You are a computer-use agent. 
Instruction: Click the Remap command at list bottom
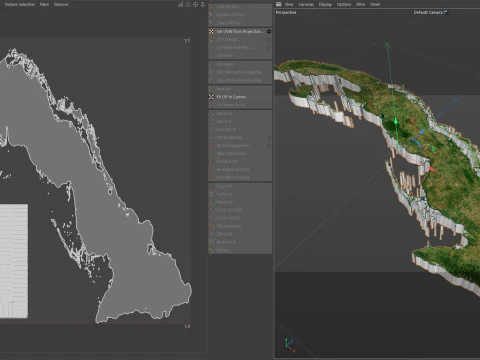[240, 250]
